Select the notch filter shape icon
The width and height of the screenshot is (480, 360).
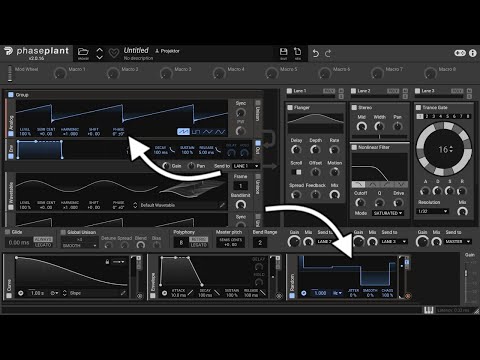(x=401, y=184)
